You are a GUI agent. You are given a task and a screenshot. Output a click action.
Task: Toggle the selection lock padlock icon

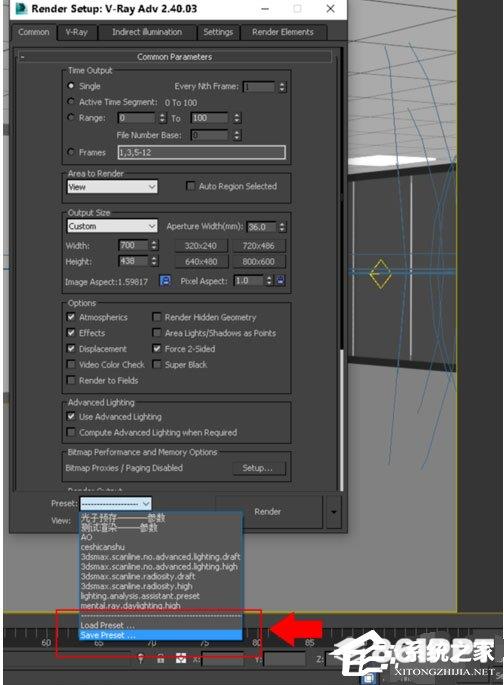coord(161,658)
